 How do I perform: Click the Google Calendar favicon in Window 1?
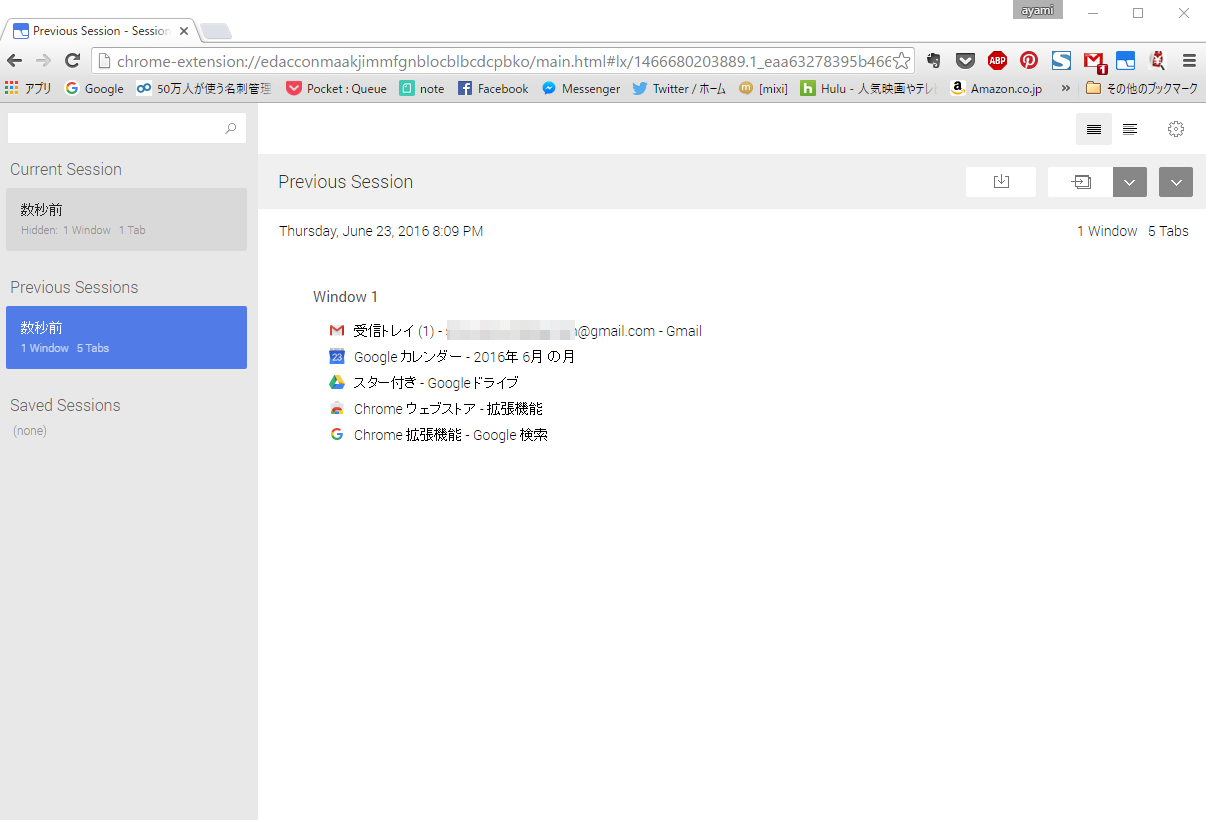(x=337, y=357)
